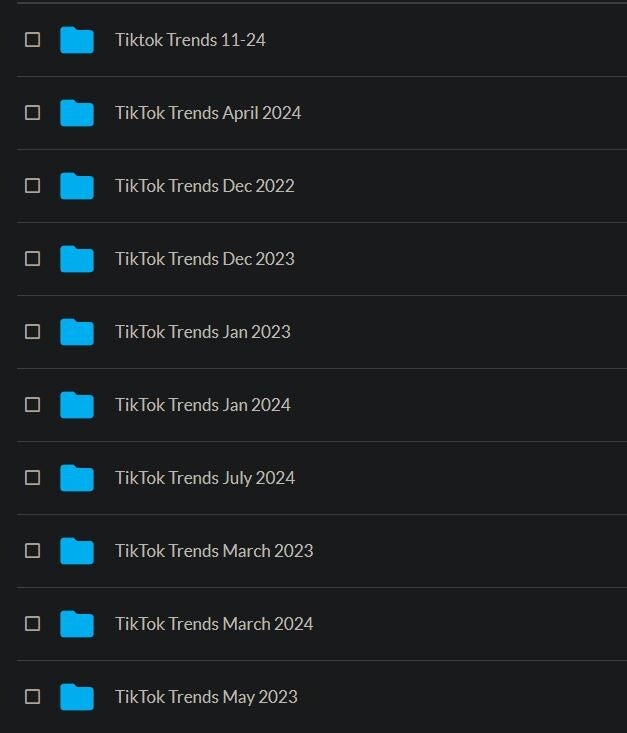Open the TikTok Trends March 2023 name link

coord(213,551)
